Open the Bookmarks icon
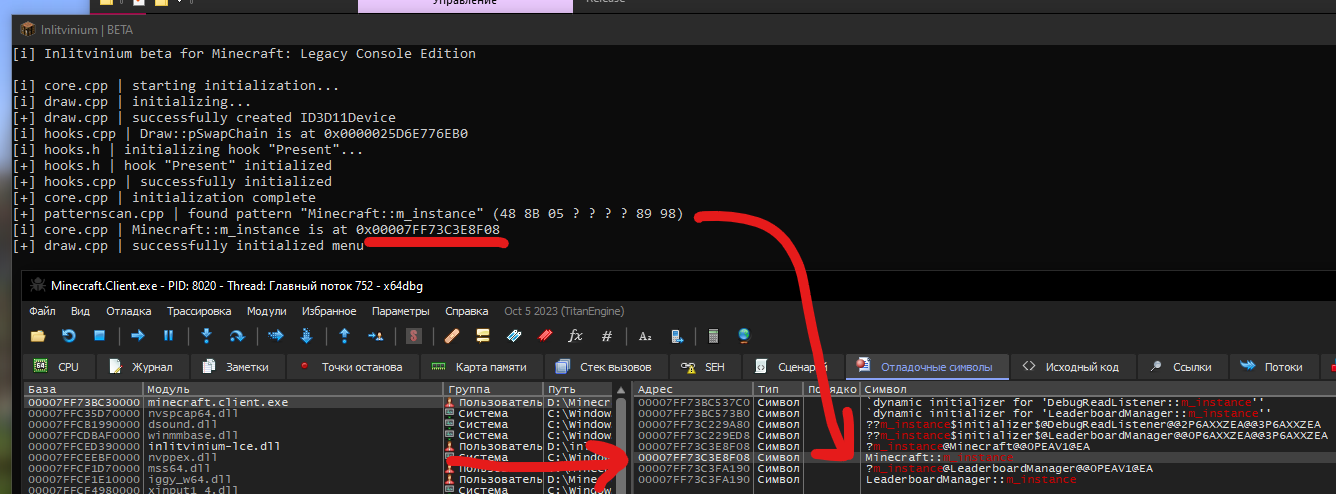The height and width of the screenshot is (494, 1336). coord(544,336)
